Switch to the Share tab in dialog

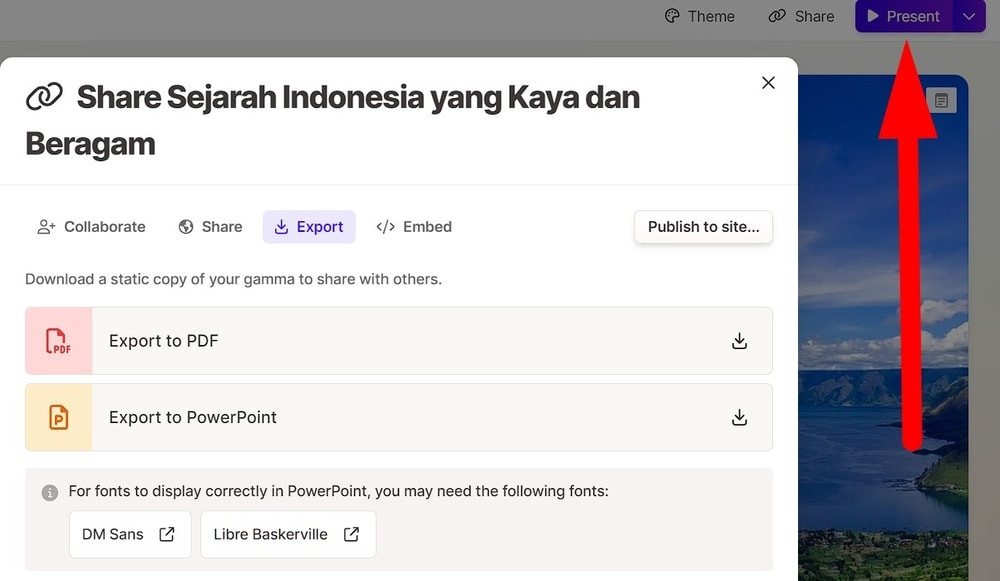pyautogui.click(x=210, y=227)
